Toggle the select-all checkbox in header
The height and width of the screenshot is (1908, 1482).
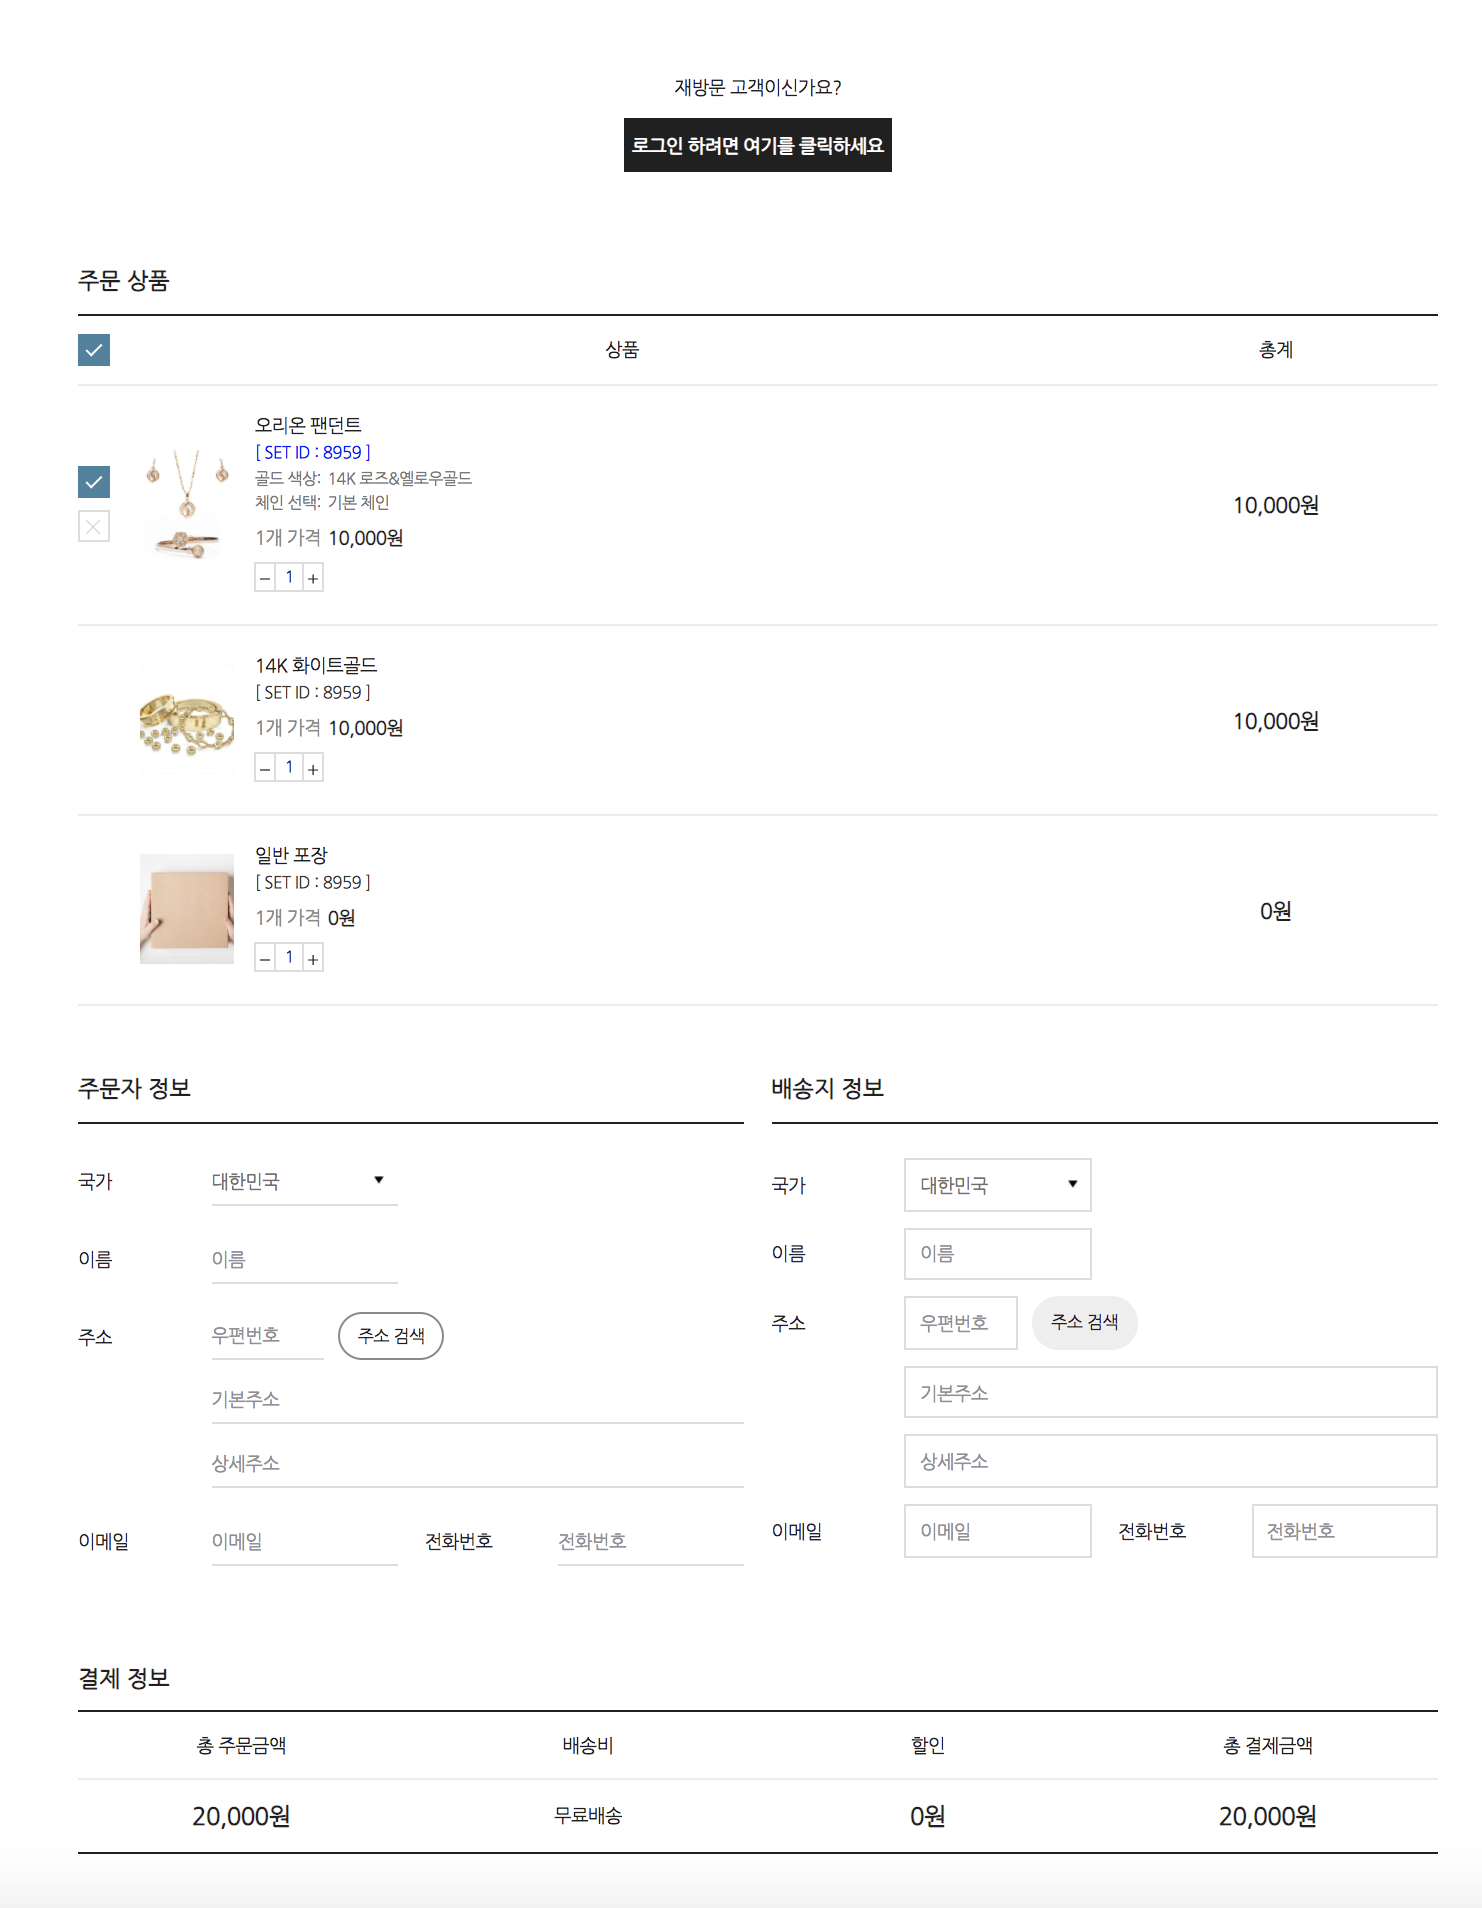tap(94, 350)
